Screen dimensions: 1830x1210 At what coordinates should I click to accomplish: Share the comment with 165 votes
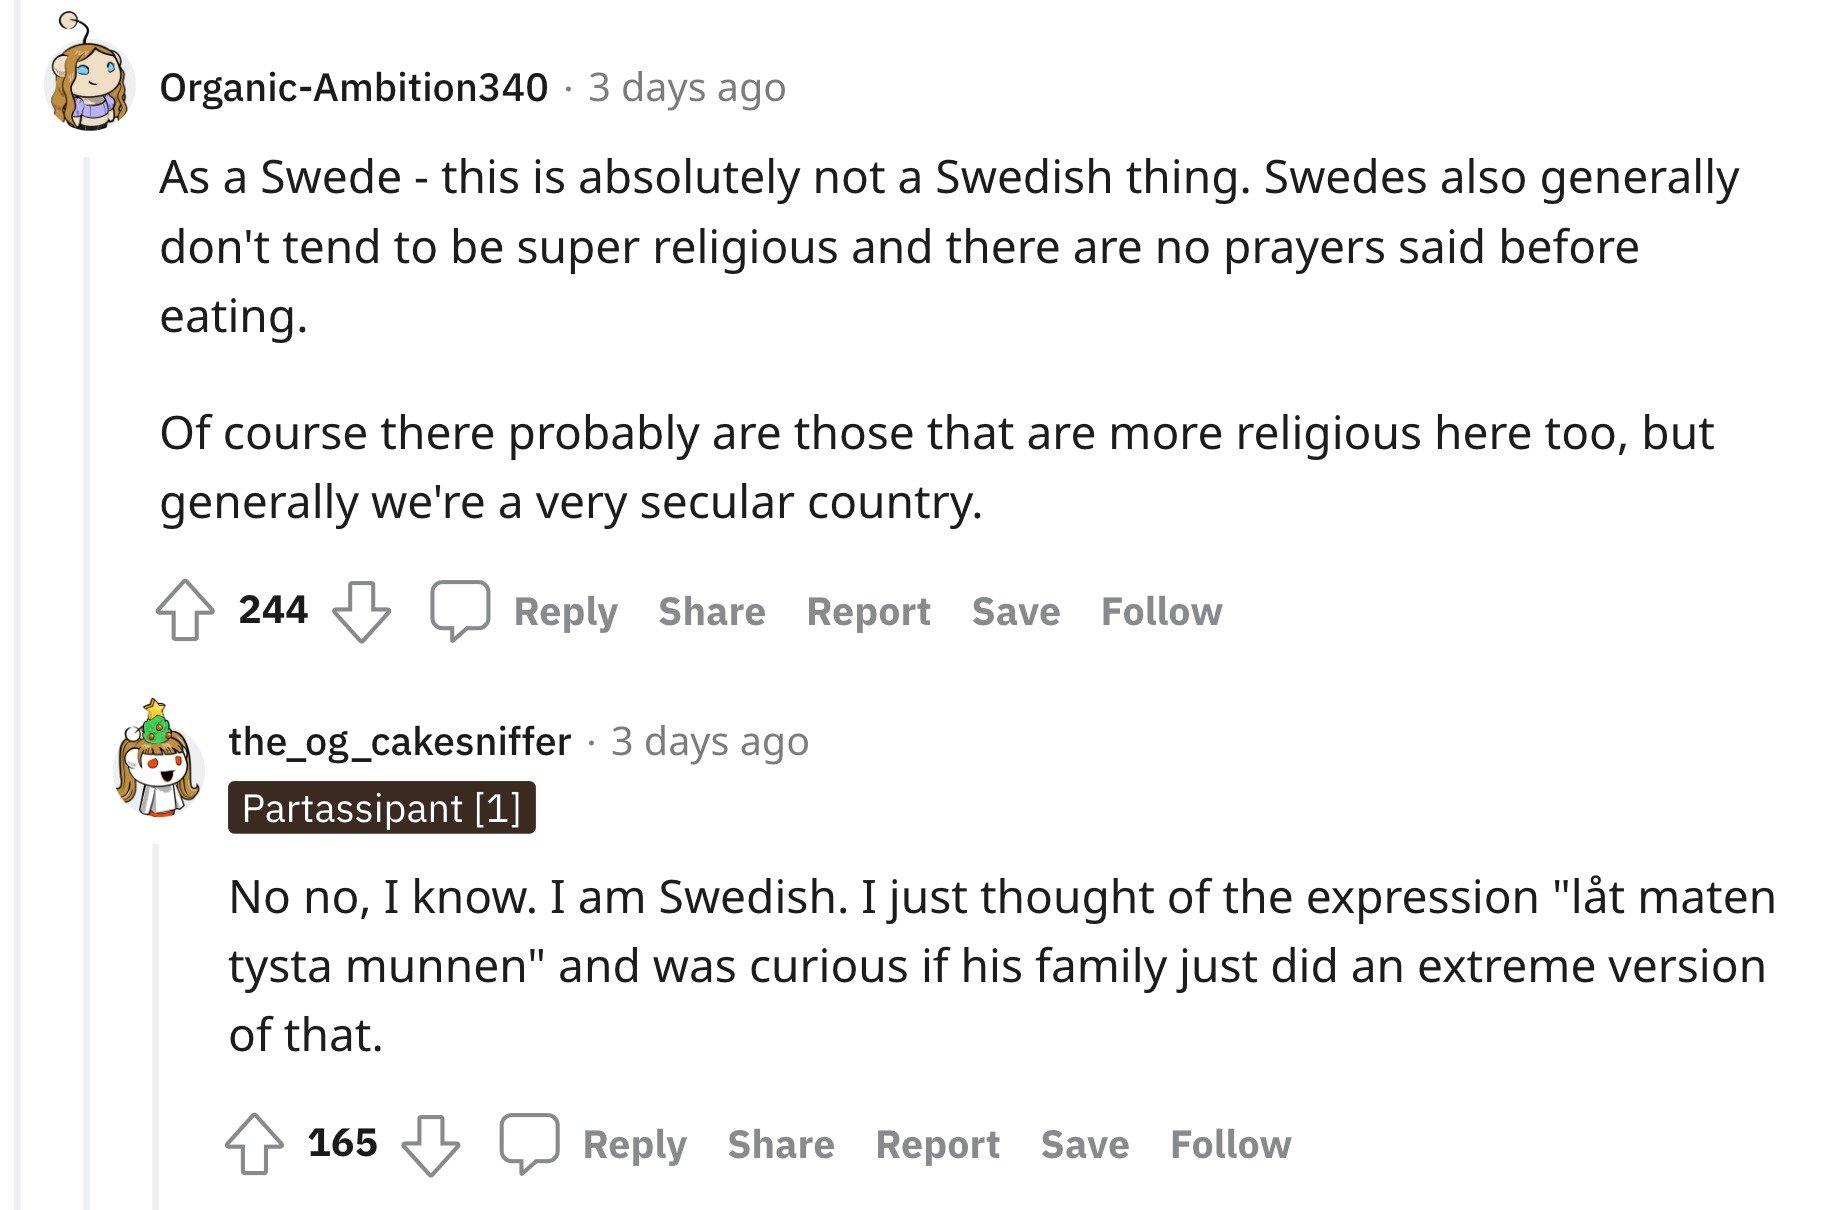781,1144
